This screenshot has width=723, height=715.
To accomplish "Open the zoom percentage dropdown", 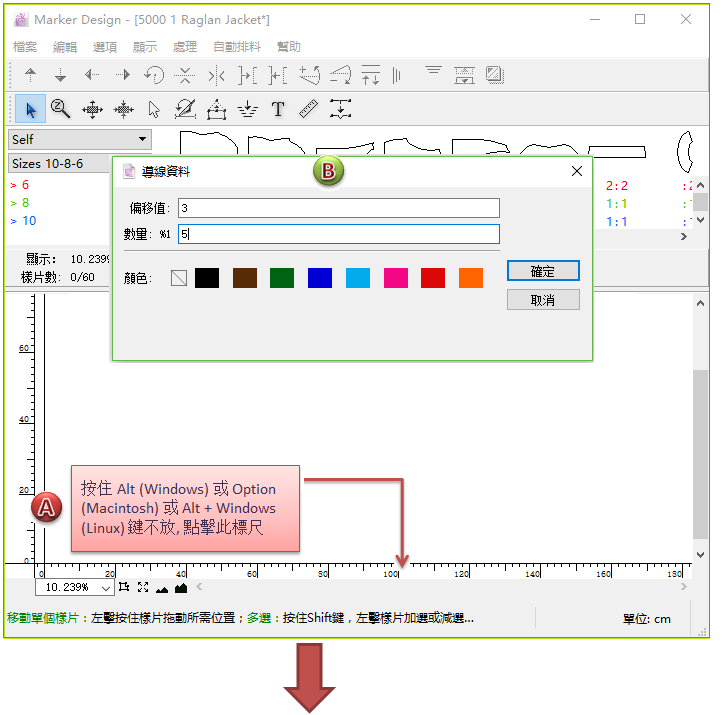I will tap(107, 588).
